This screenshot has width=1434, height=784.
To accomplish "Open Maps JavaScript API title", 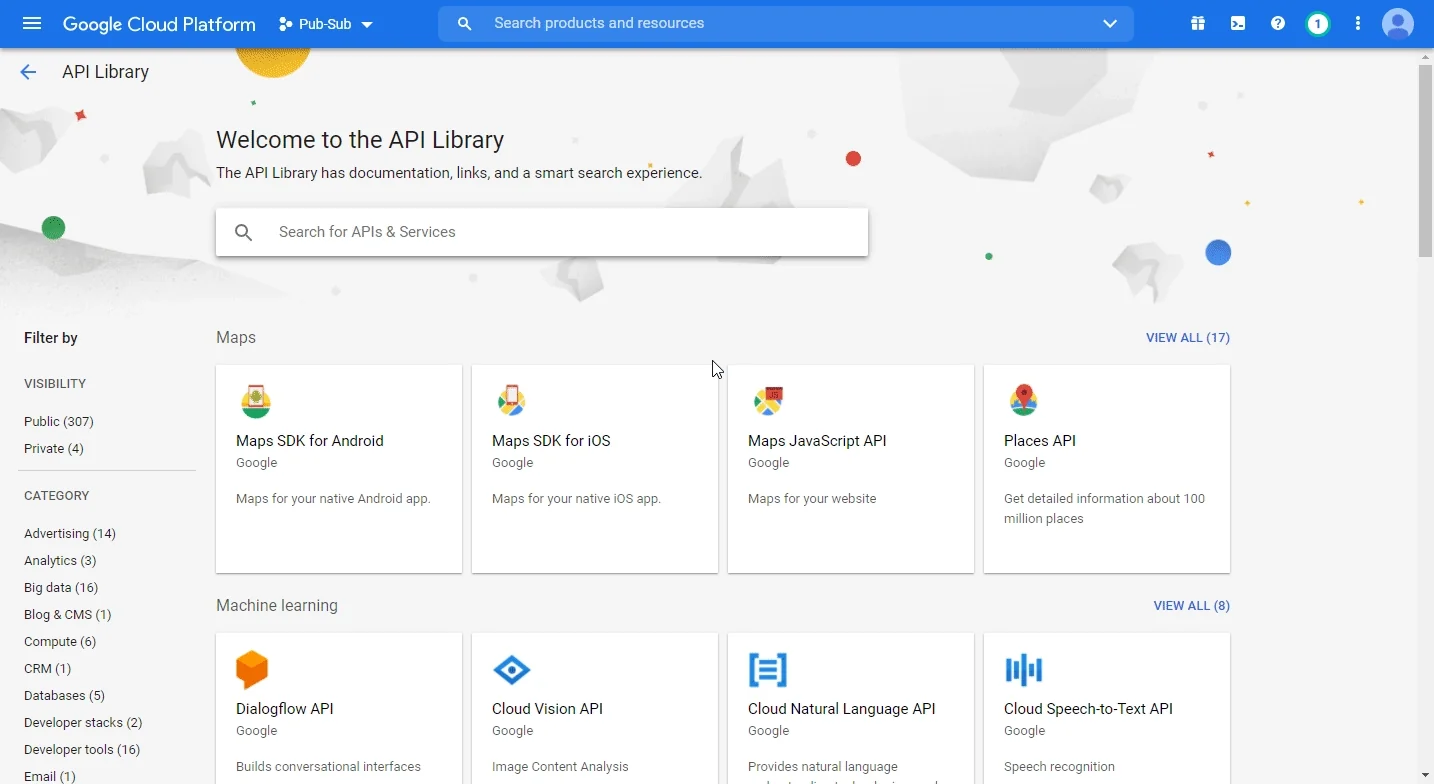I will (x=817, y=441).
